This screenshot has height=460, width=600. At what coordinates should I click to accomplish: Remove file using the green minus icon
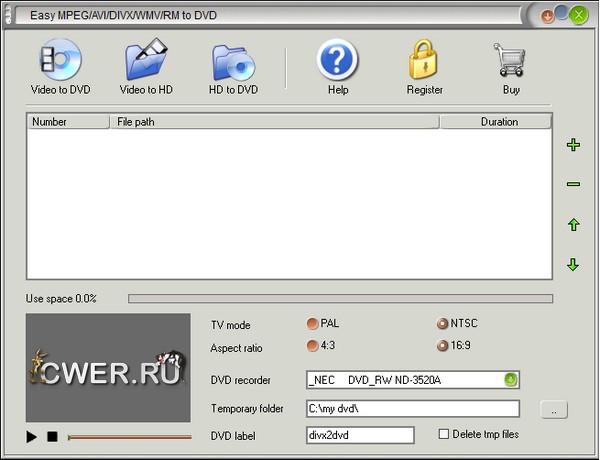(573, 184)
